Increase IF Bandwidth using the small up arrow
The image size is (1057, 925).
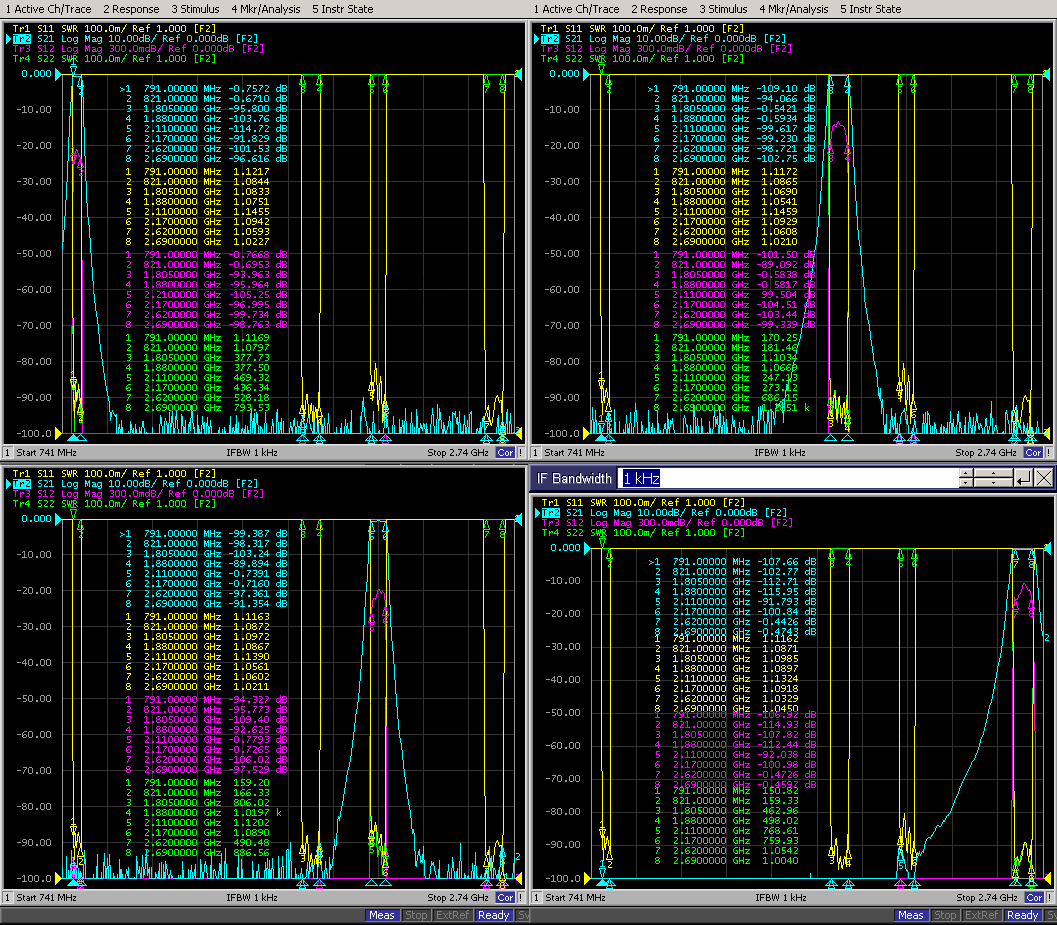pyautogui.click(x=965, y=474)
